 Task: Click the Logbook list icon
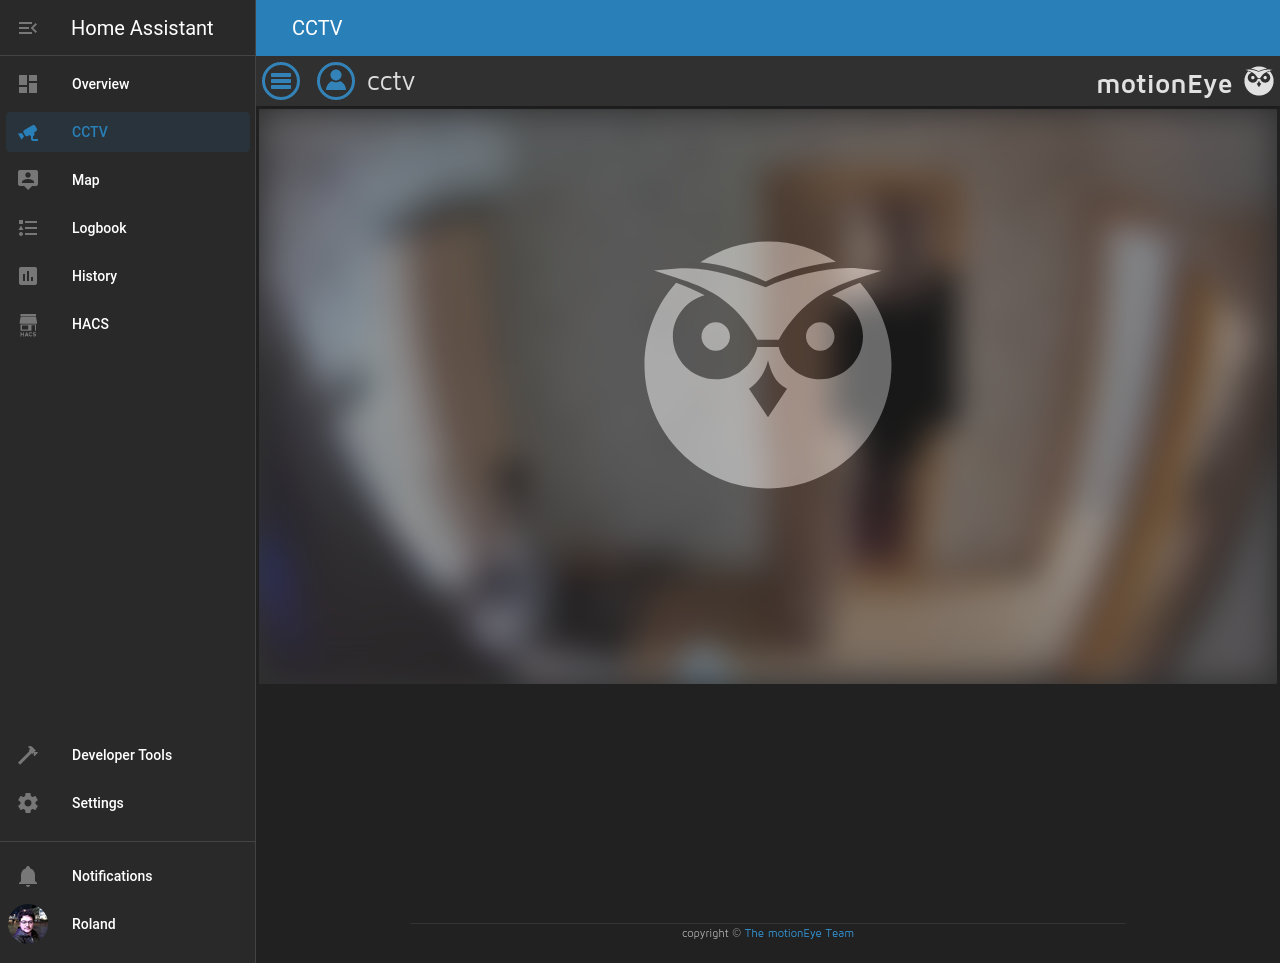point(28,228)
